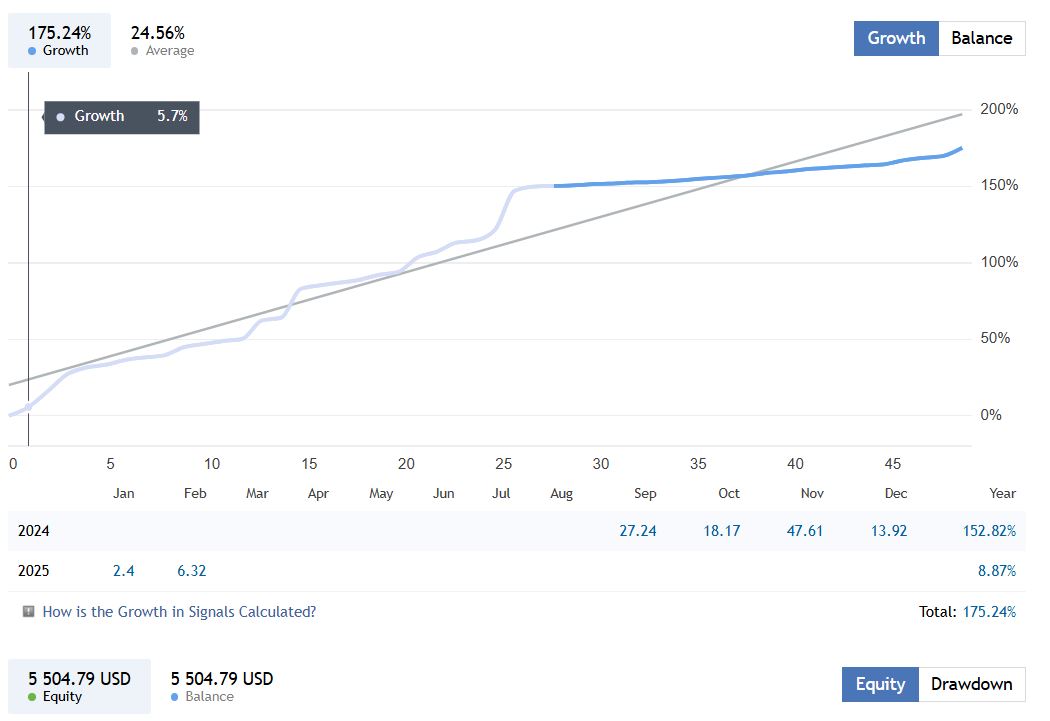Toggle the 5 504.79 USD Equity legend

coord(79,686)
